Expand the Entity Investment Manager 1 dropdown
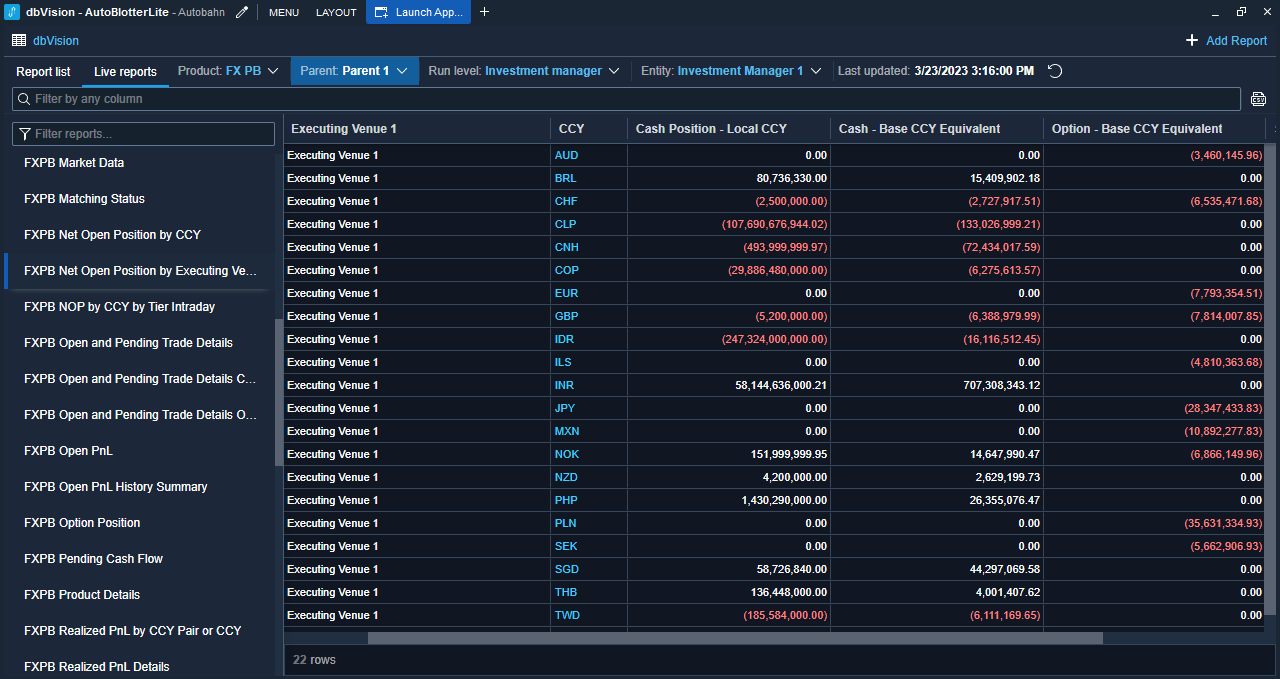1280x679 pixels. tap(731, 71)
